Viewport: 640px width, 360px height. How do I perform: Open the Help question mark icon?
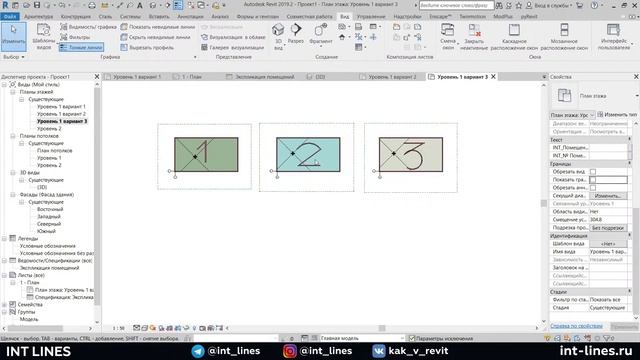coord(594,5)
